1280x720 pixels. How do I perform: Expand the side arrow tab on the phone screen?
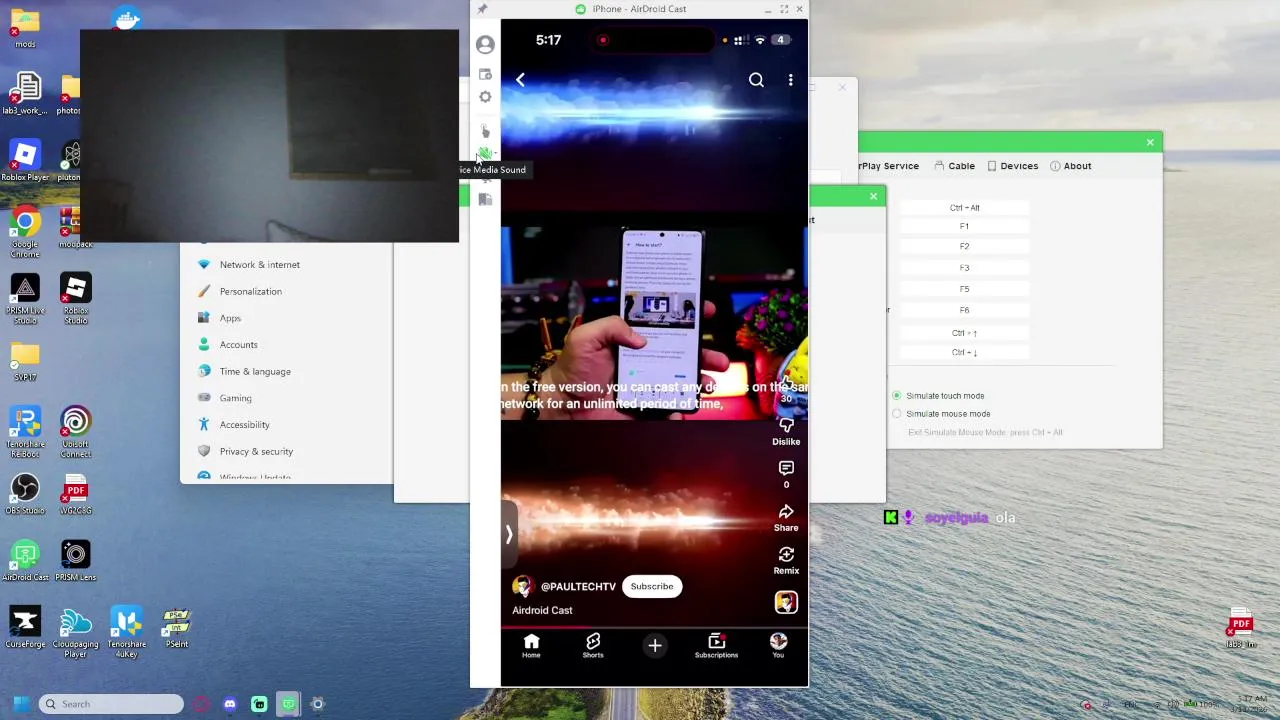pyautogui.click(x=508, y=535)
